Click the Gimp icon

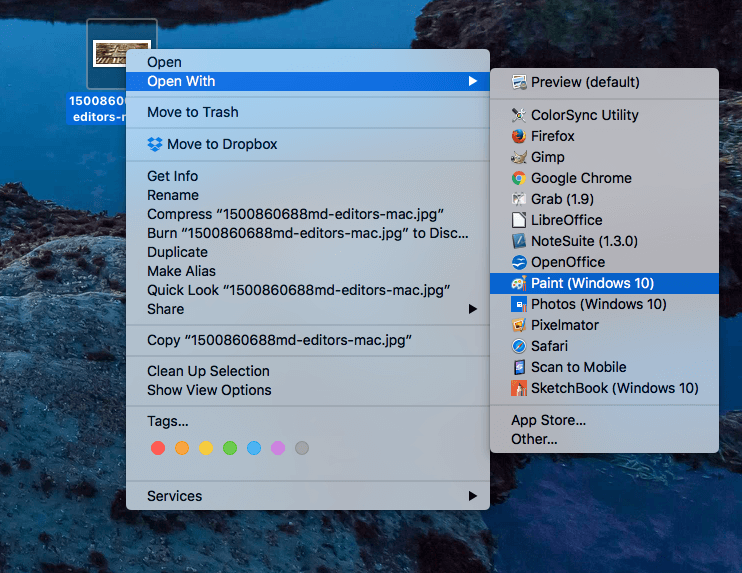pyautogui.click(x=519, y=157)
